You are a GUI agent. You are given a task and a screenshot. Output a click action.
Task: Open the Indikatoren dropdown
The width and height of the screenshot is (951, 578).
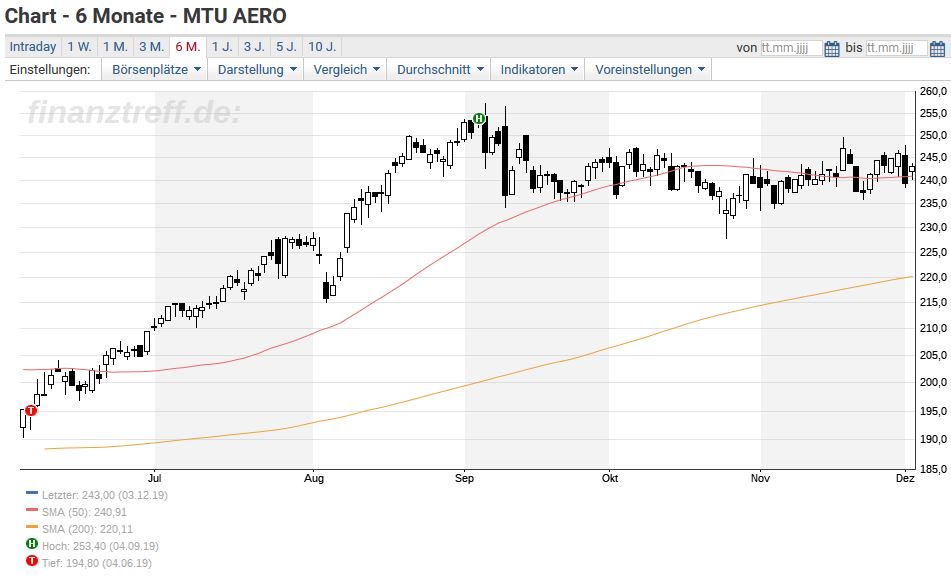pyautogui.click(x=539, y=70)
